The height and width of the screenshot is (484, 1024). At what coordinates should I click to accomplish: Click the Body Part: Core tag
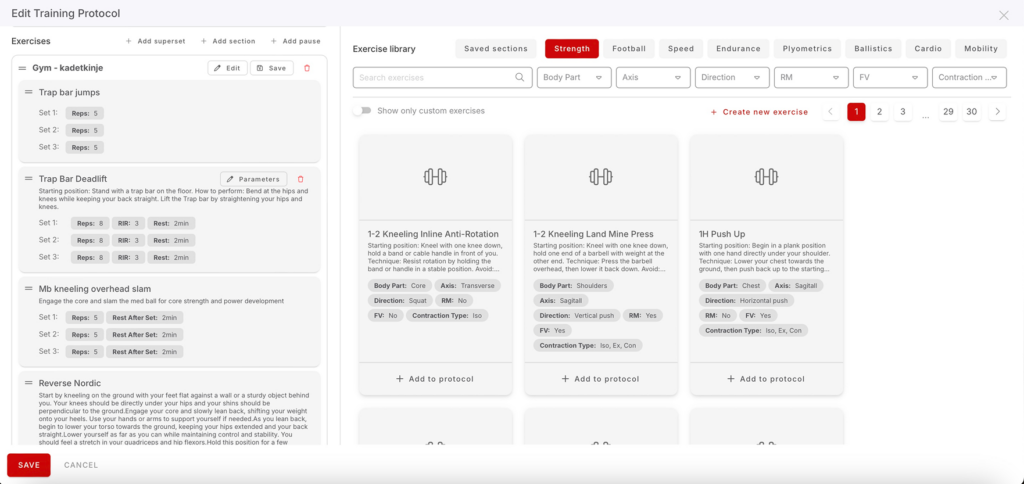[x=399, y=285]
